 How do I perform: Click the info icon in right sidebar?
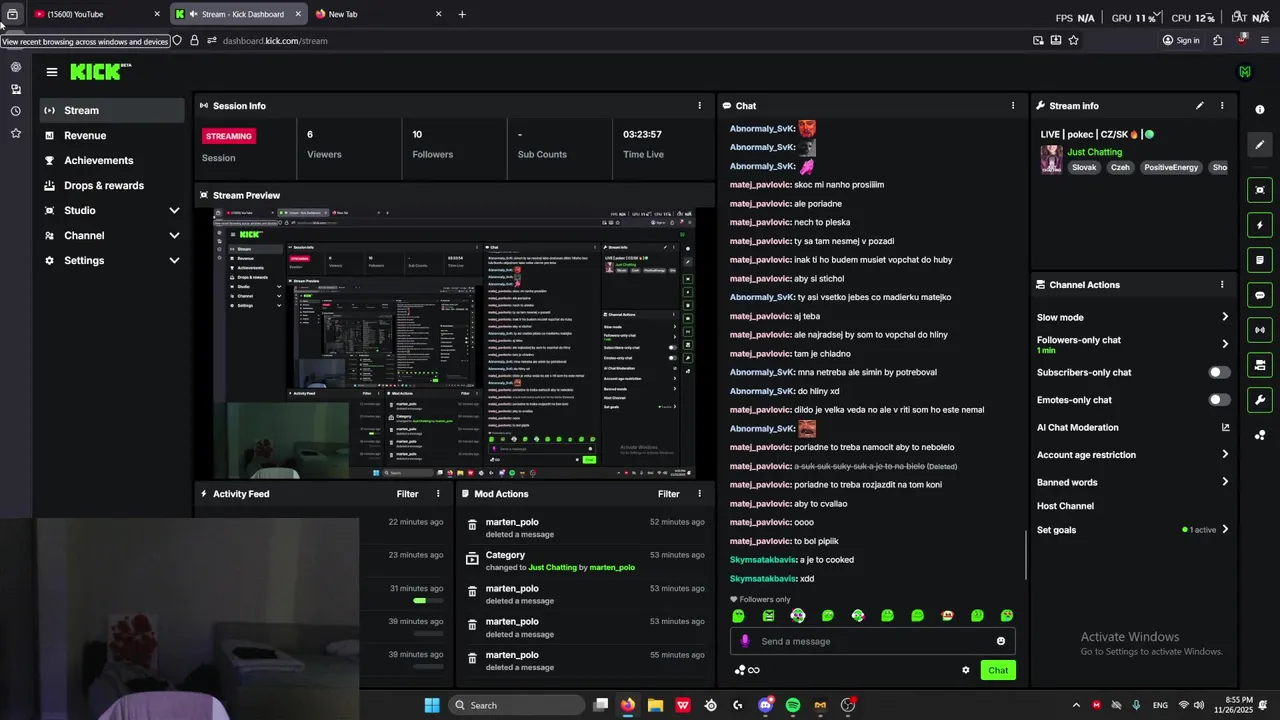point(1259,110)
